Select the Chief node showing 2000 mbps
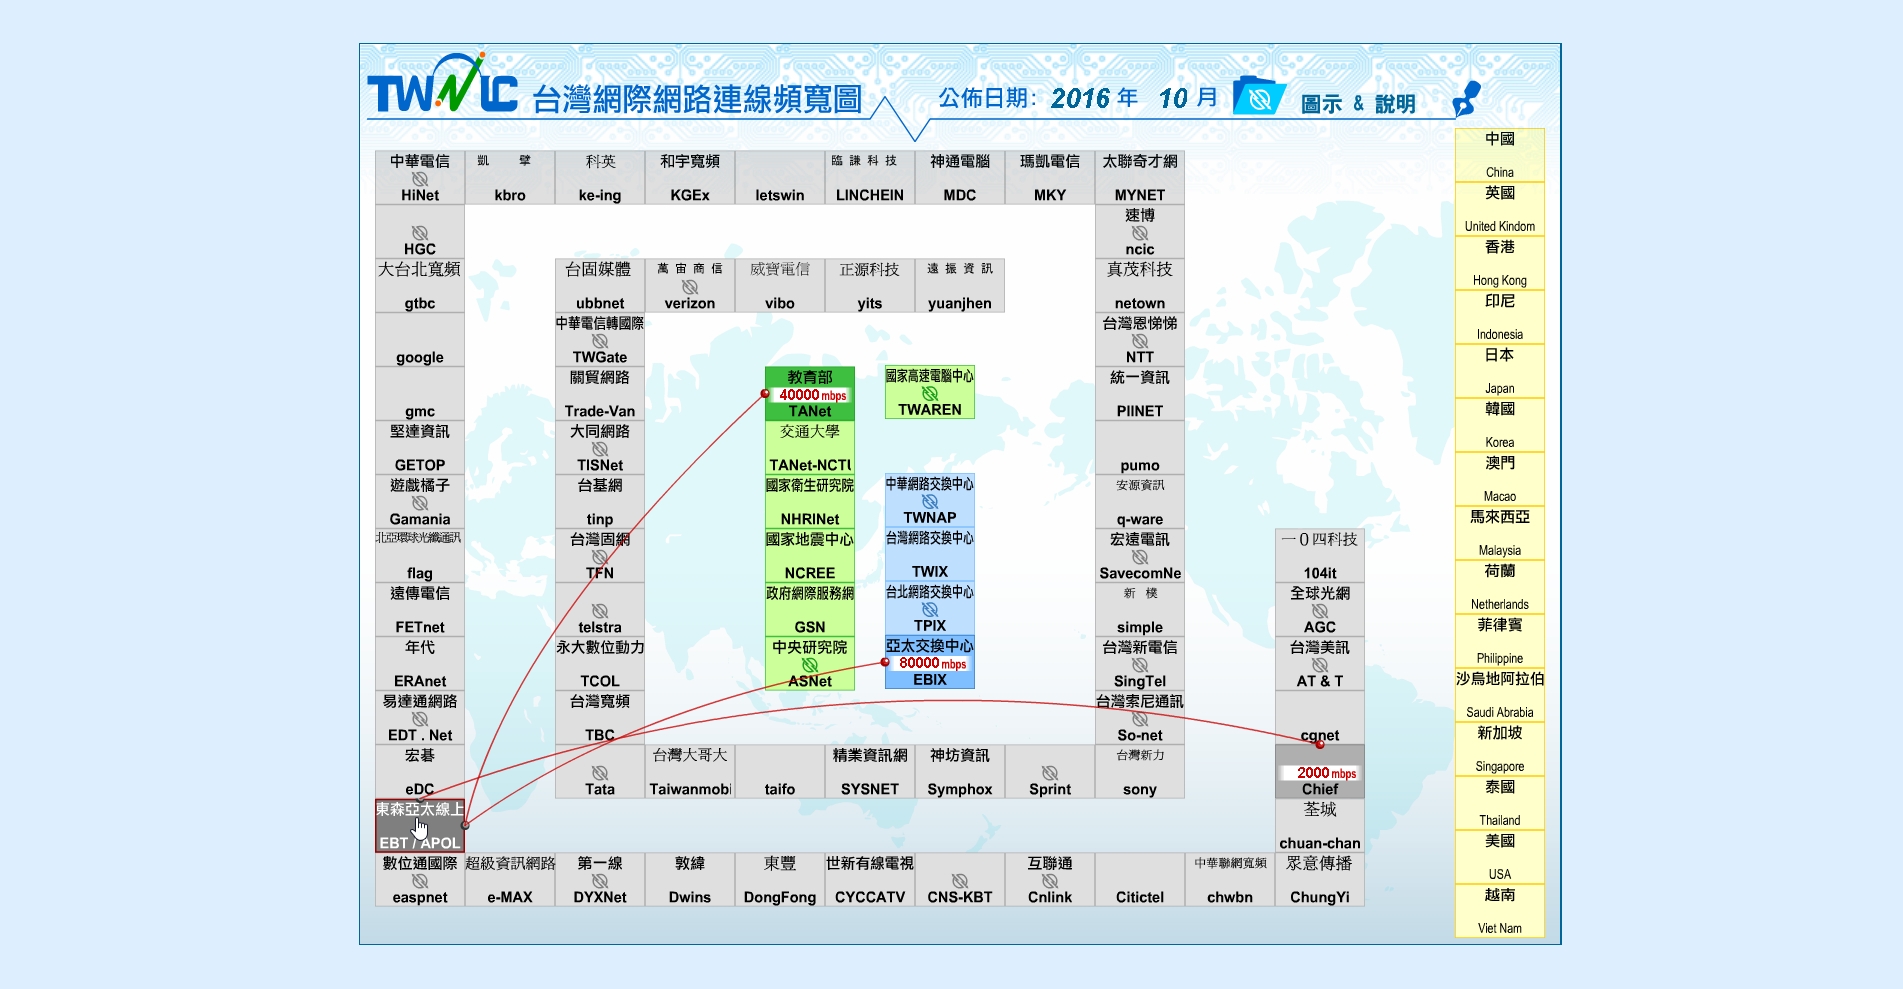 tap(1320, 772)
